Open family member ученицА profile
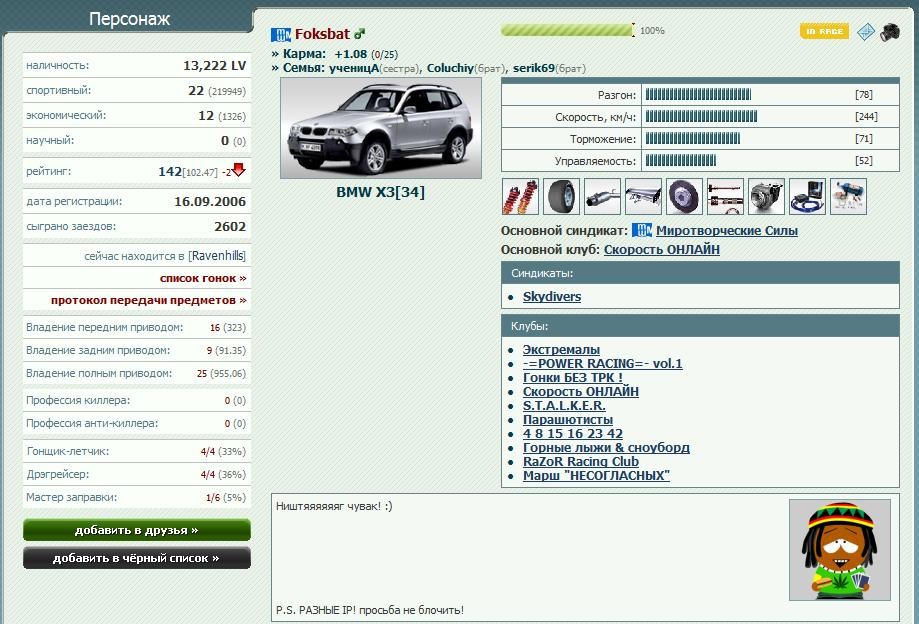This screenshot has height=624, width=919. [x=353, y=68]
